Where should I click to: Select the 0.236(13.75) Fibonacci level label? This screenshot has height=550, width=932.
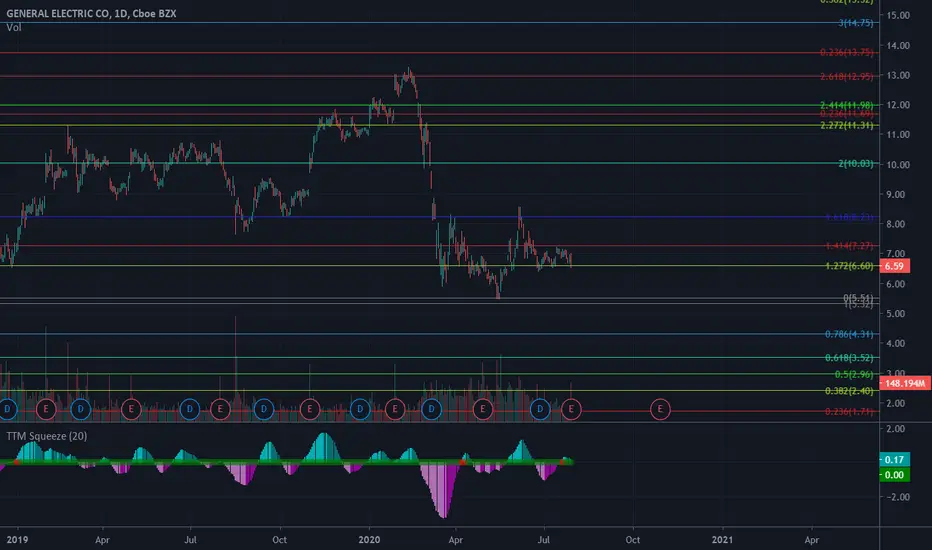(x=846, y=52)
